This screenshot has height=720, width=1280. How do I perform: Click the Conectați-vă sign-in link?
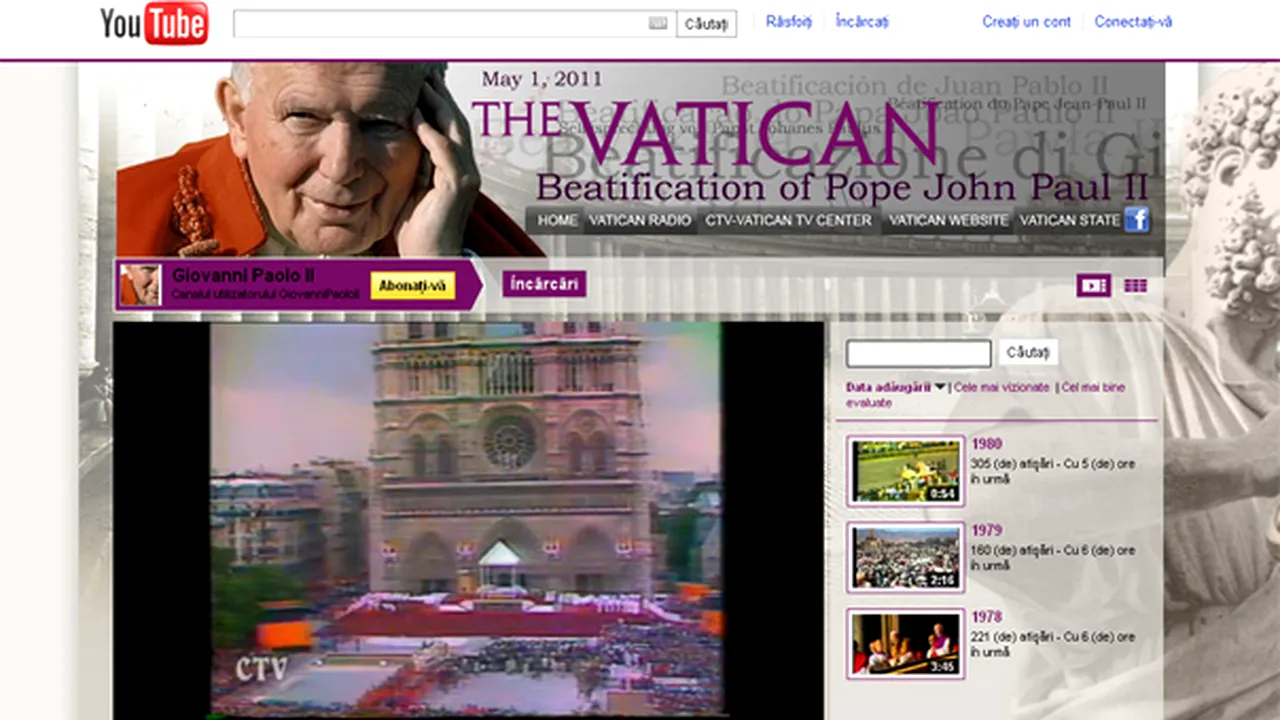pos(1133,21)
